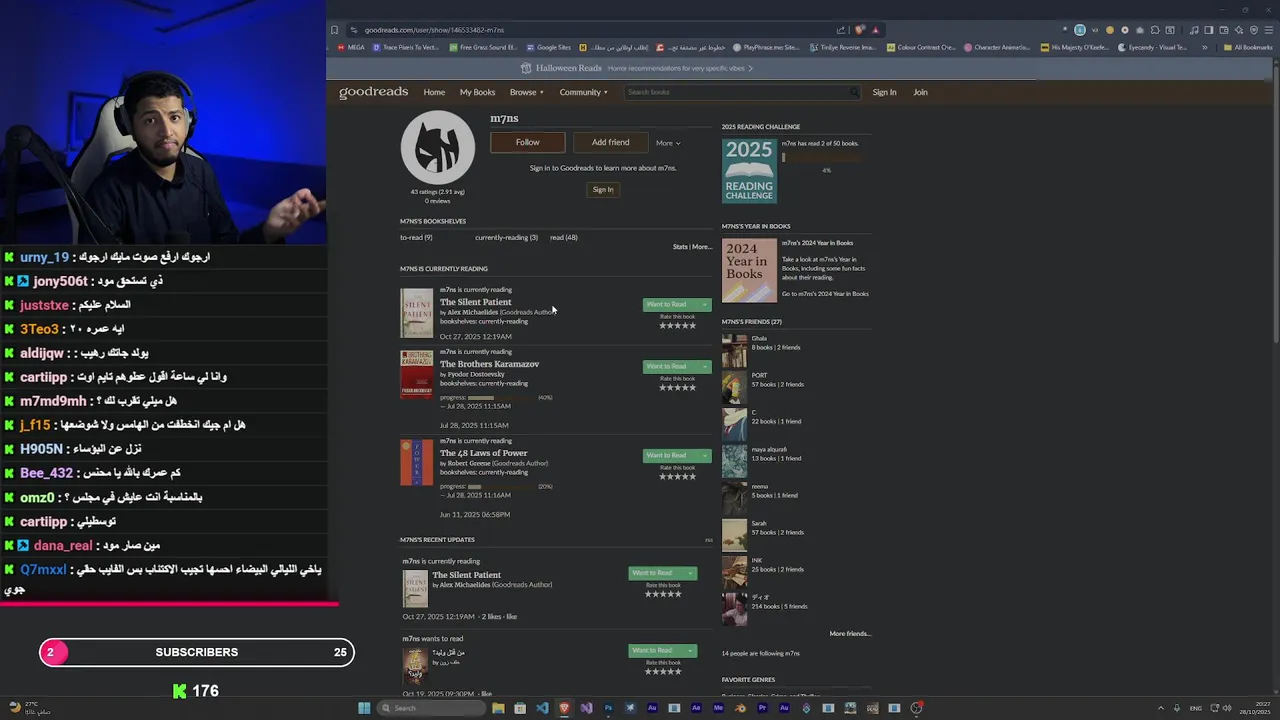Open The 48 Laws of Power title link
Image resolution: width=1280 pixels, height=720 pixels.
pyautogui.click(x=483, y=453)
